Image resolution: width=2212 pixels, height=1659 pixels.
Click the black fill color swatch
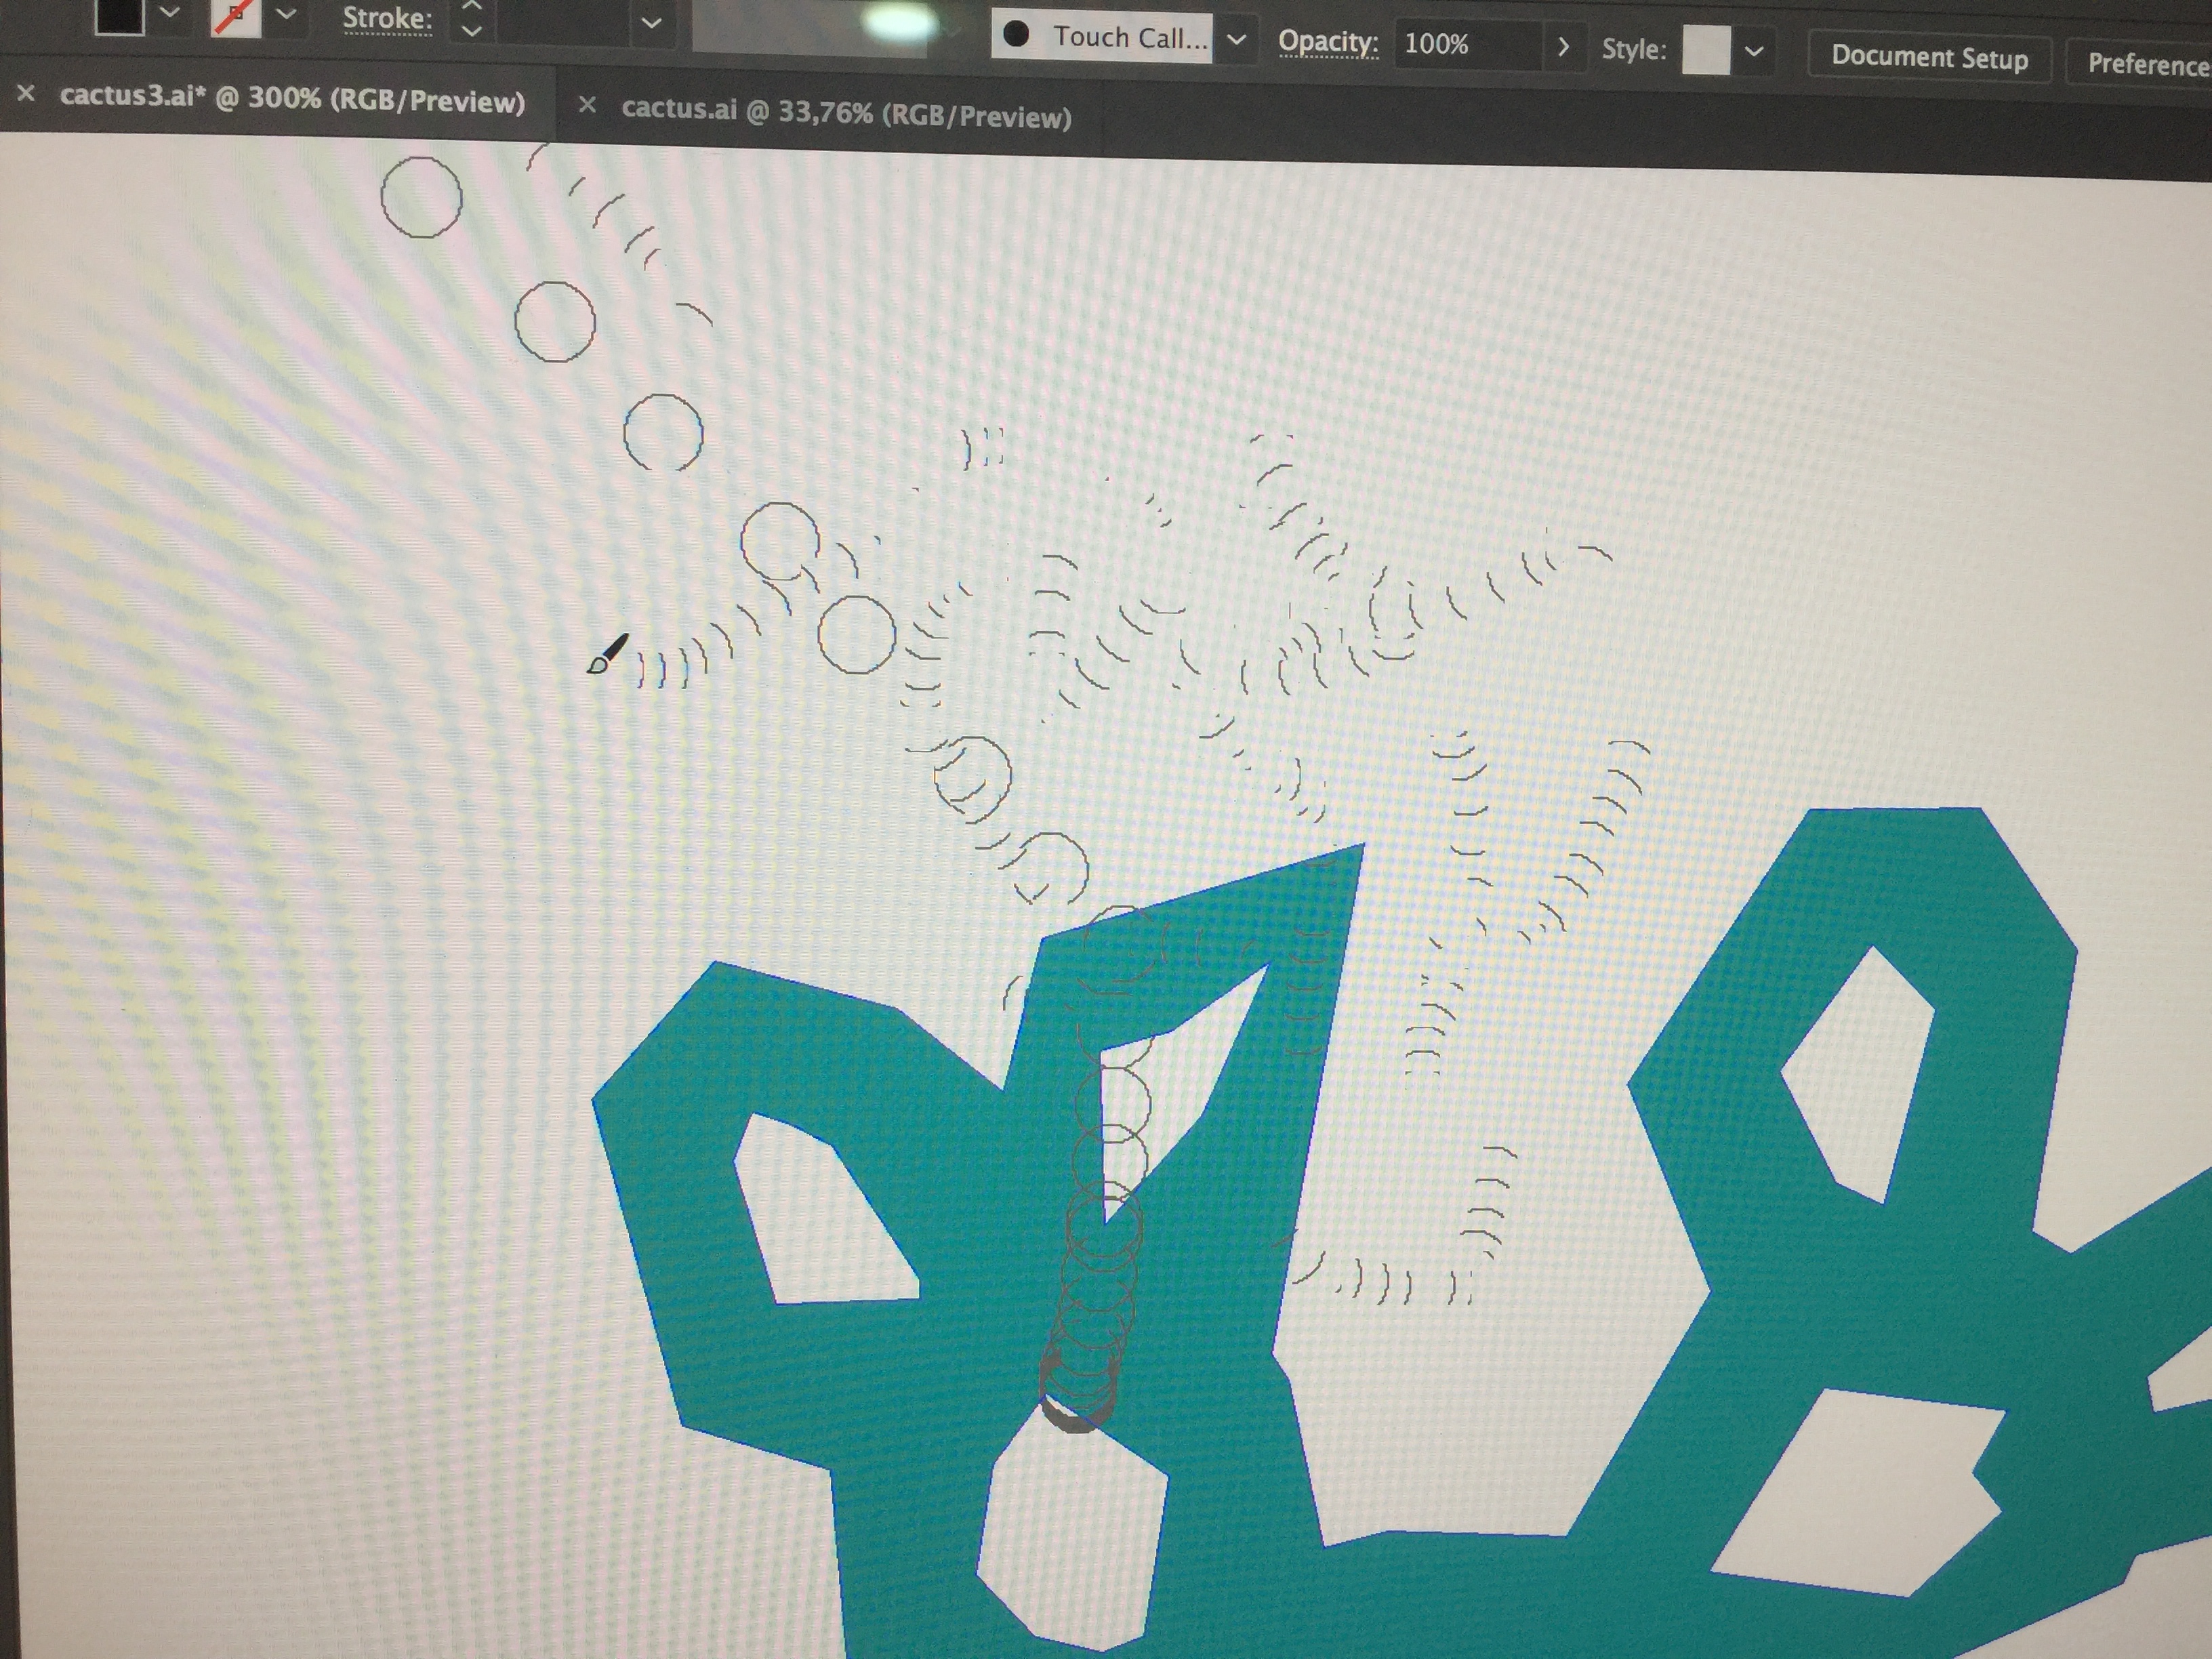pos(119,16)
